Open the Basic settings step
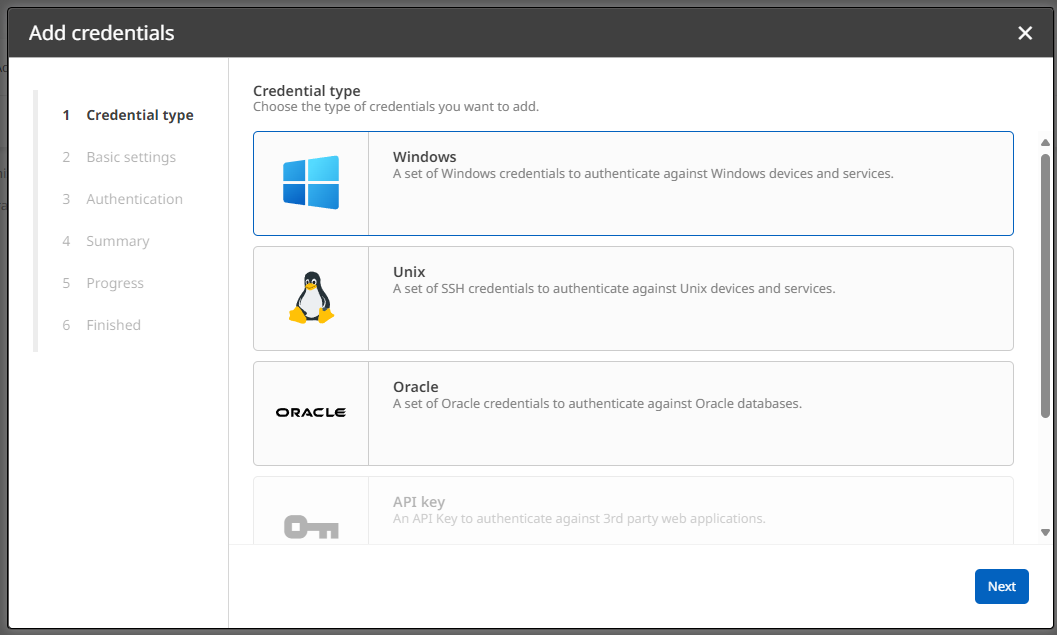Viewport: 1057px width, 635px height. [x=131, y=157]
